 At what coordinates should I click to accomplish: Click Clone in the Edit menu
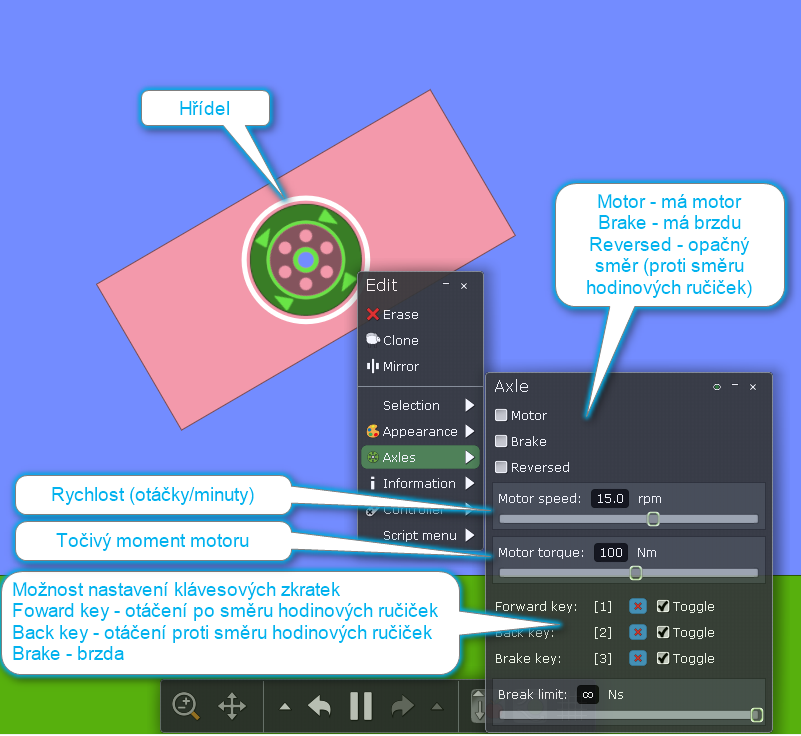400,340
